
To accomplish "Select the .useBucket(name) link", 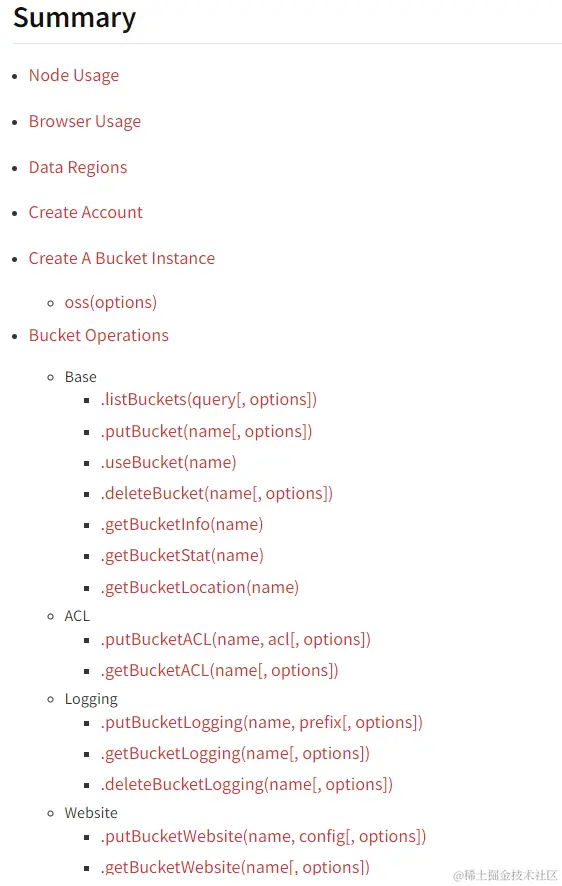I will pyautogui.click(x=168, y=463).
